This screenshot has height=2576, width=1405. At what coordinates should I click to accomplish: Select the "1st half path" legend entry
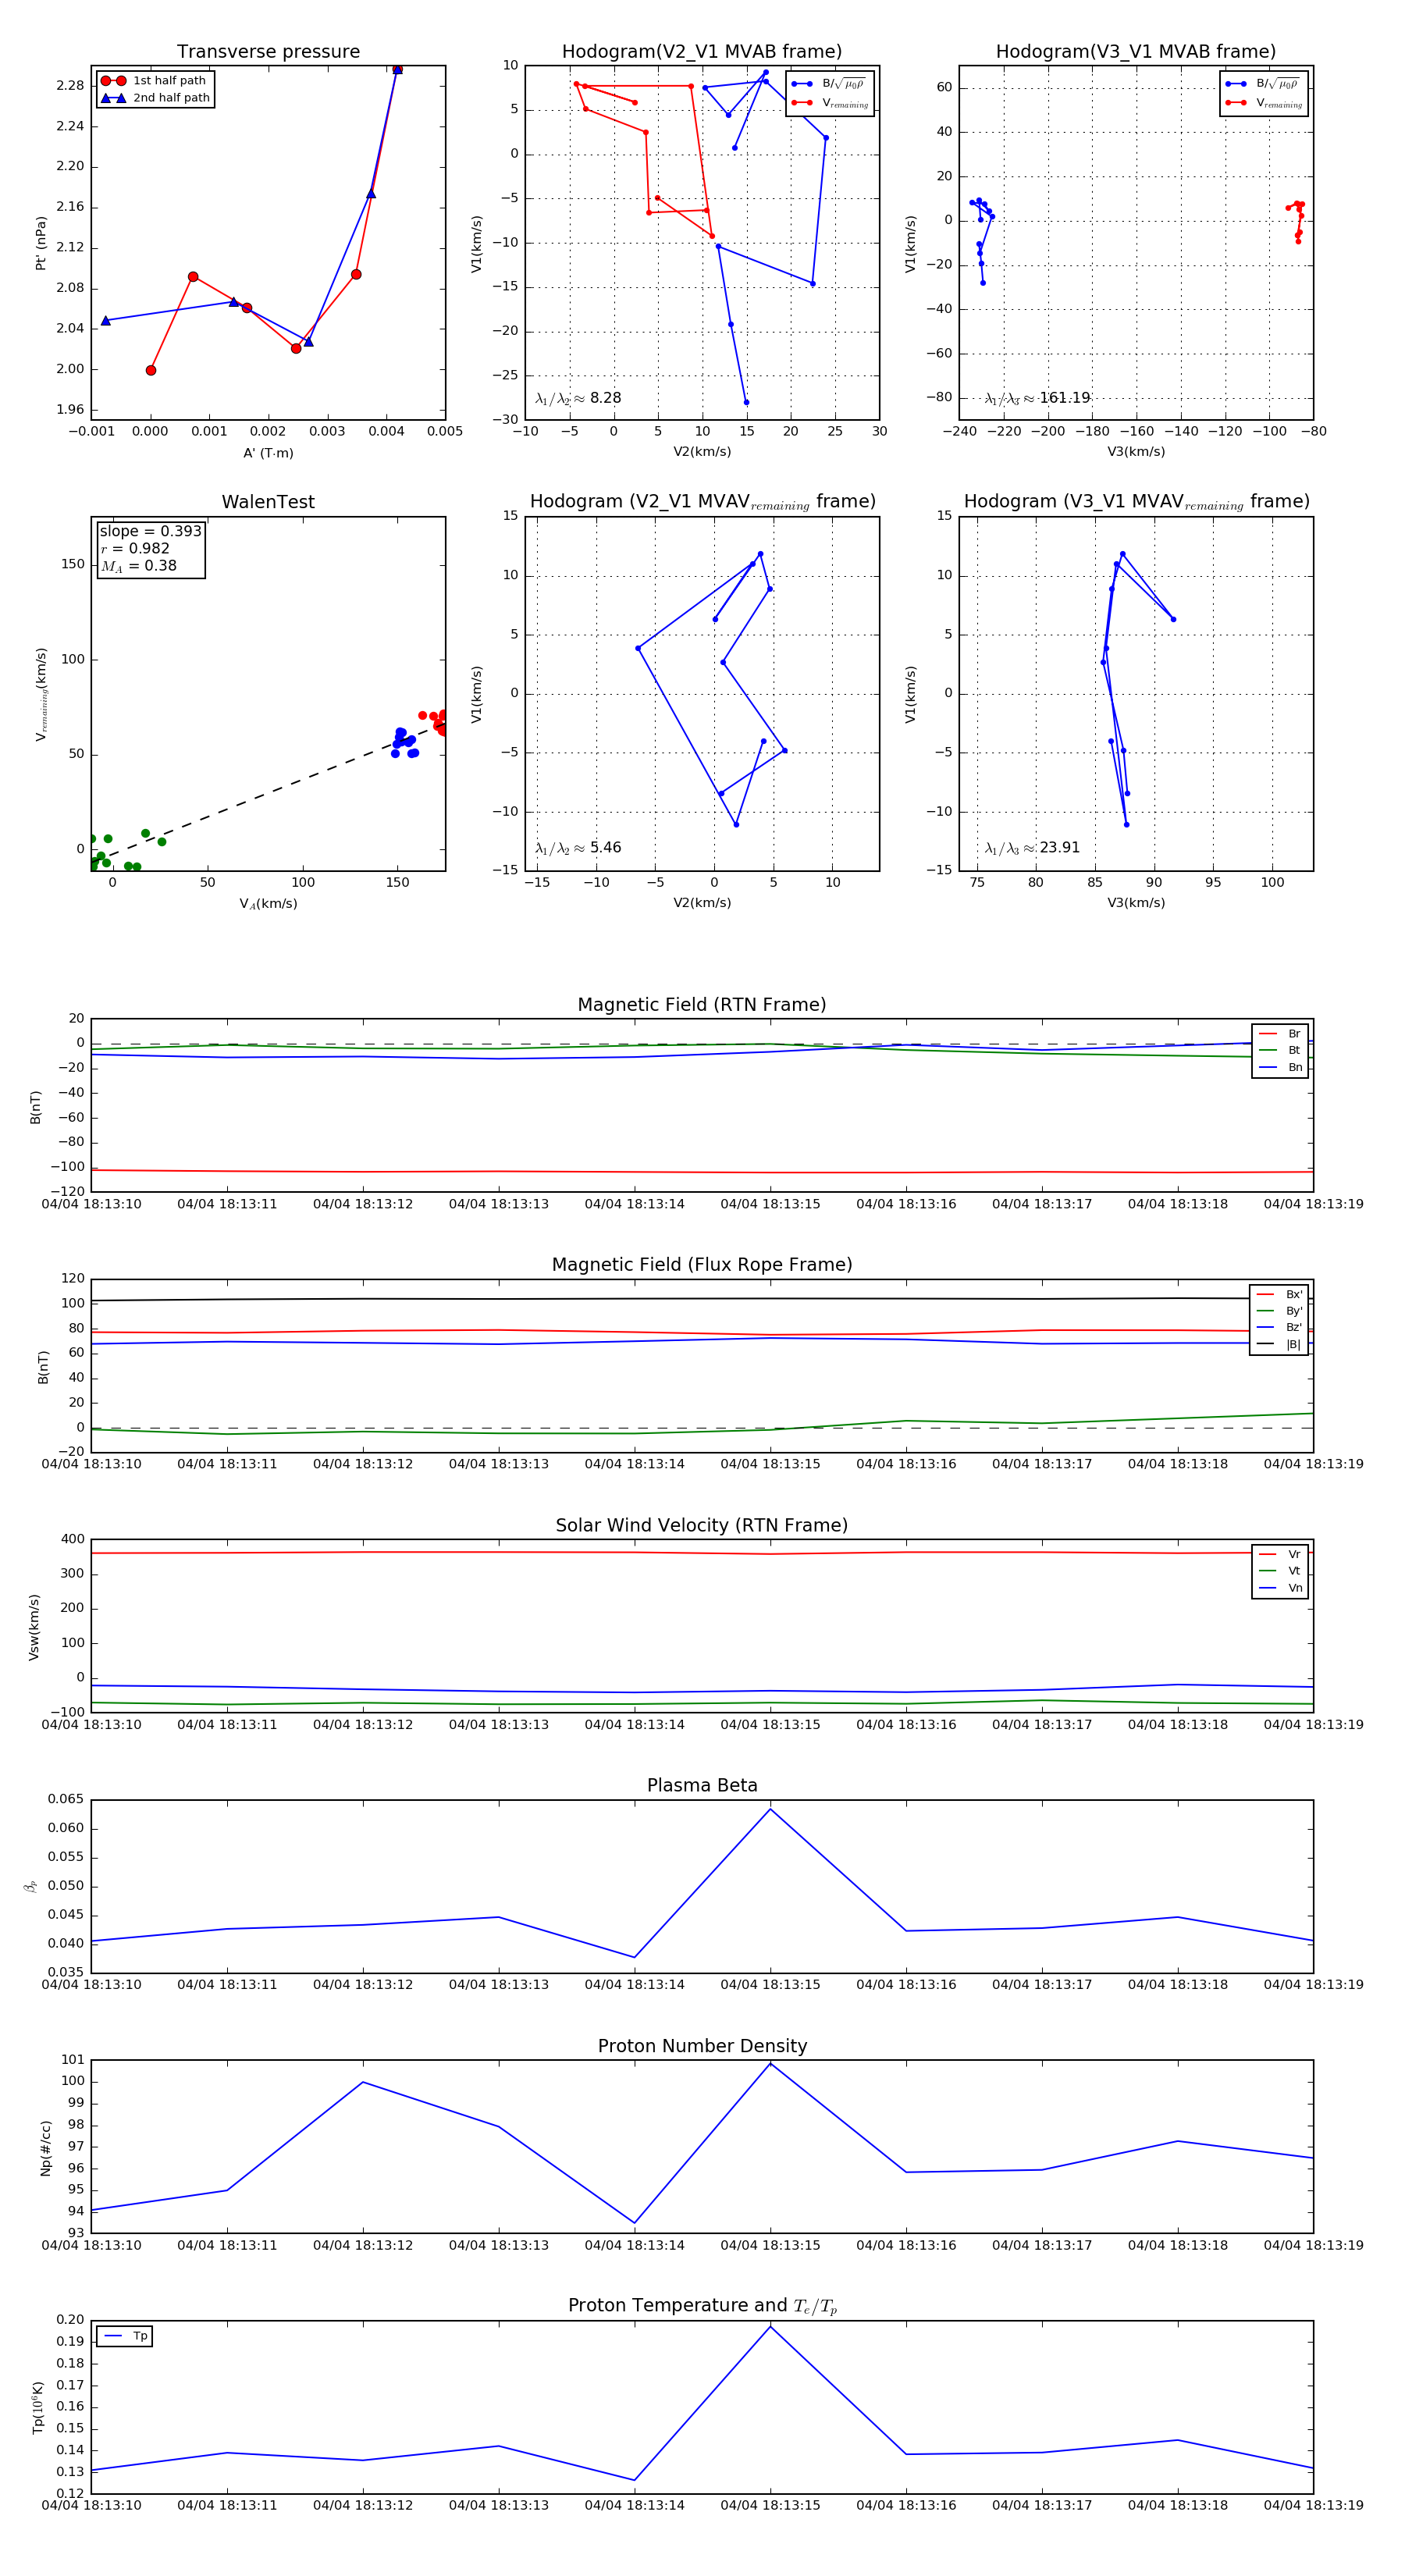tap(154, 81)
